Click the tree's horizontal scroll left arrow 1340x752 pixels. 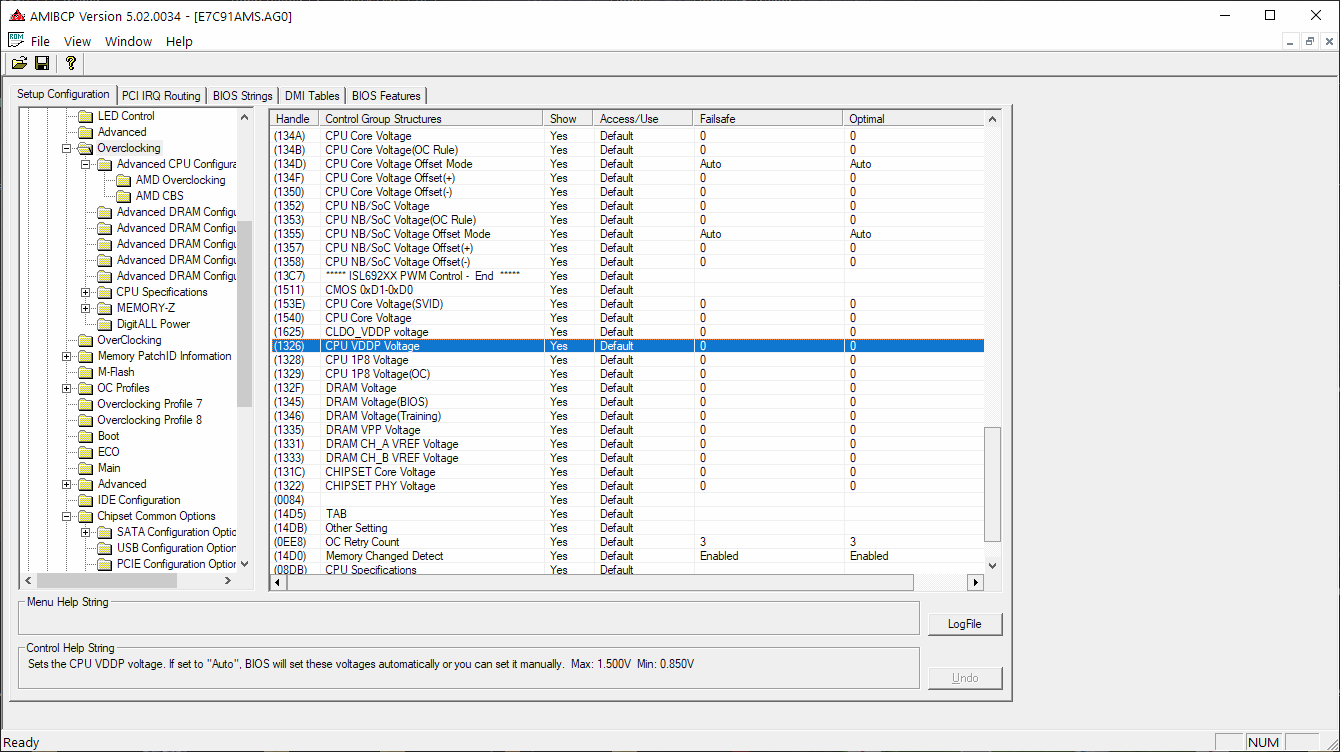click(x=28, y=580)
